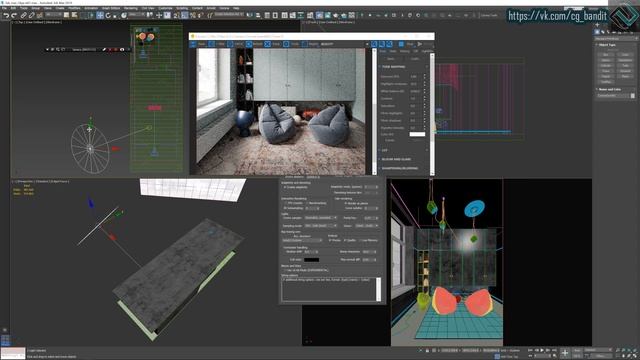Click the viewport layout tab icon bottom-left
Screen dimensions: 640x360
tap(5, 340)
